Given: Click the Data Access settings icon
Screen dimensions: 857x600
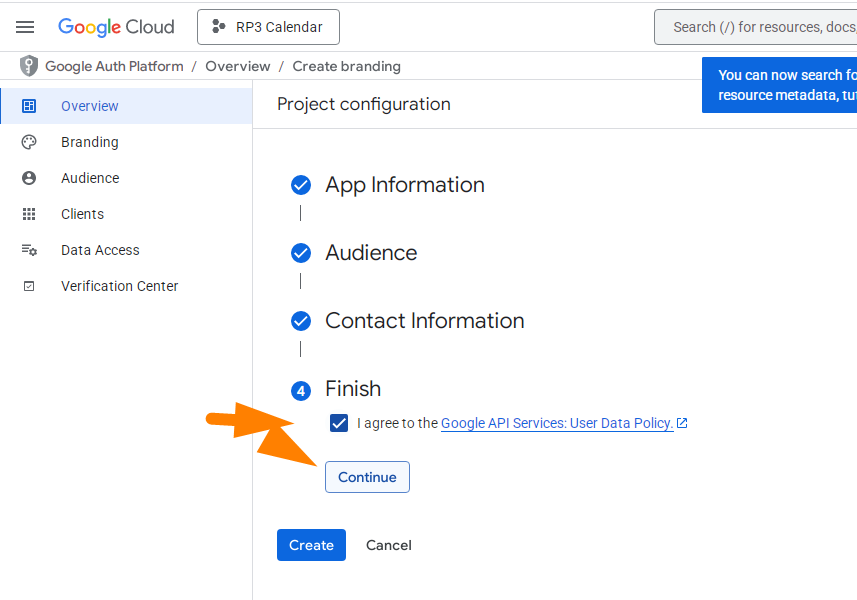Looking at the screenshot, I should [x=29, y=250].
